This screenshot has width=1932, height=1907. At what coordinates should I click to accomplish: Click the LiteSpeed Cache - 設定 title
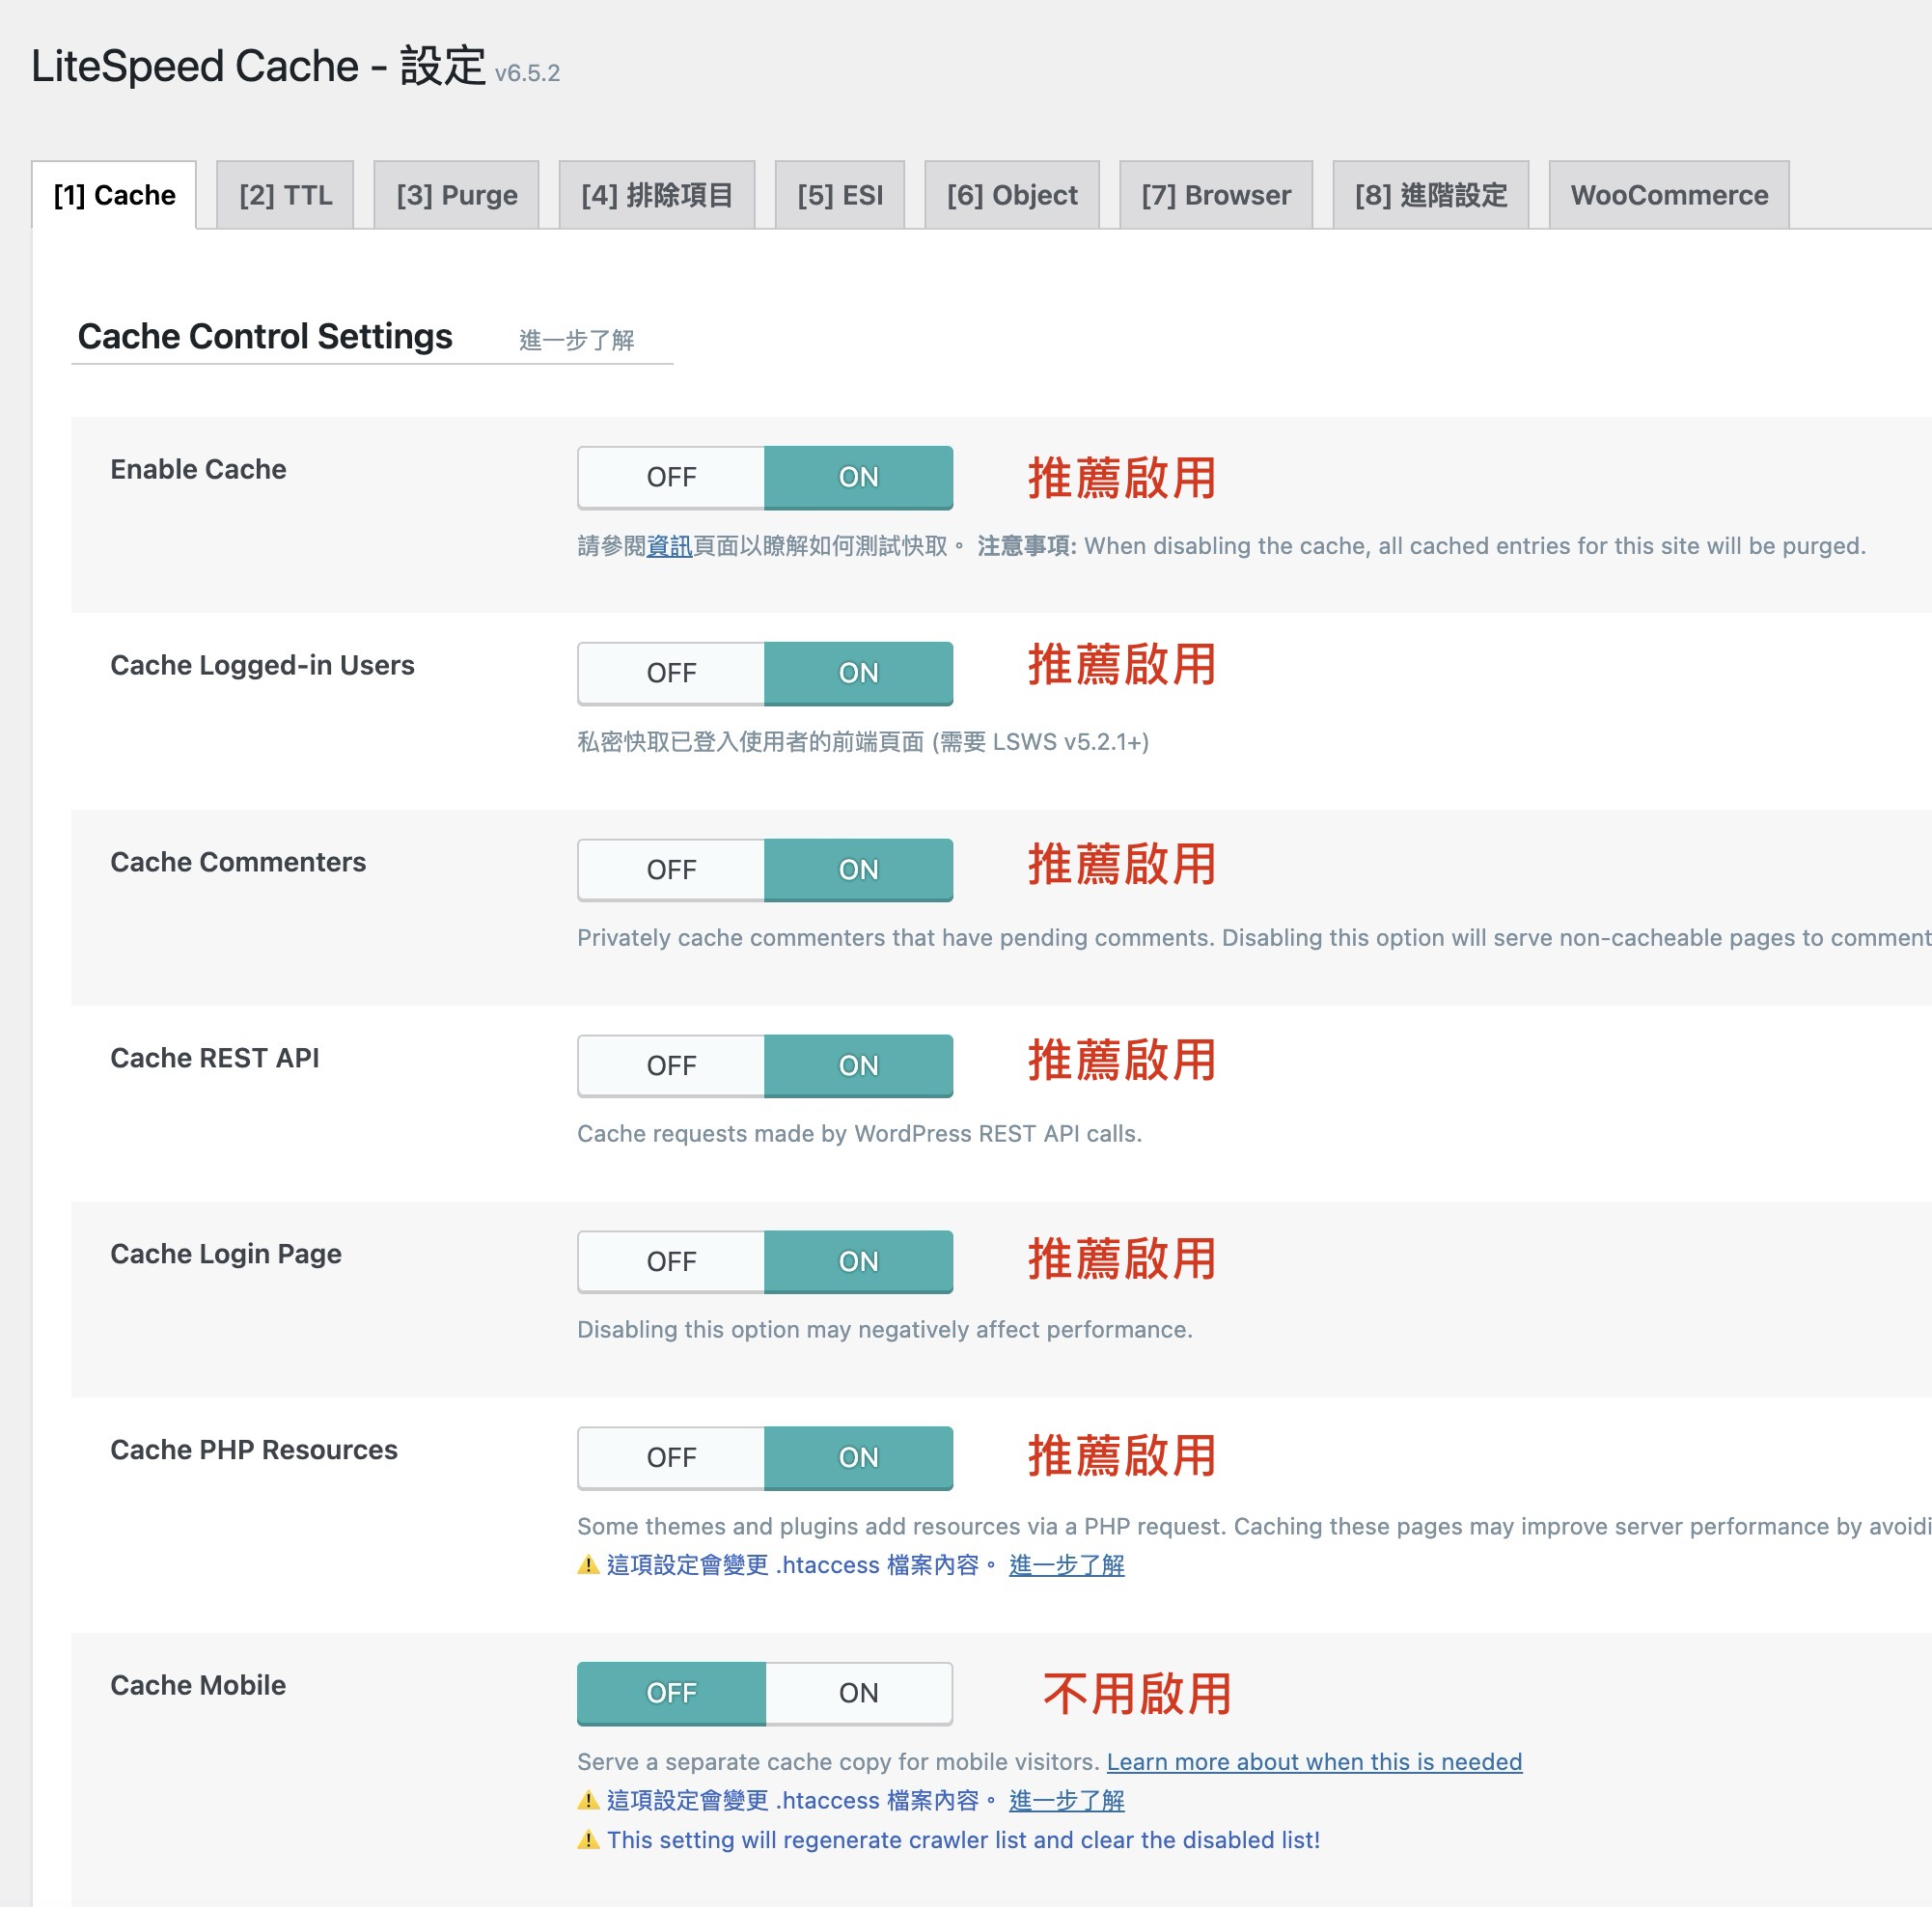coord(258,66)
